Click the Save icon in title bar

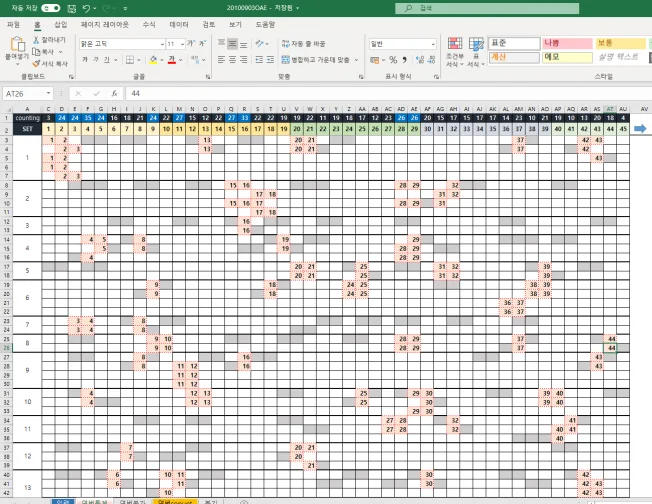point(72,8)
